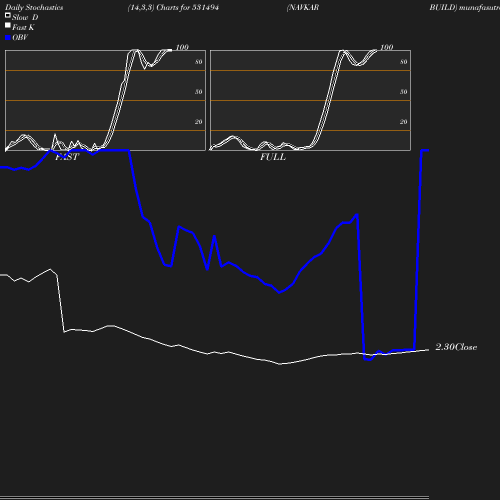Click the 80 axis label in FAST chart
This screenshot has height=500, width=500.
pyautogui.click(x=199, y=62)
